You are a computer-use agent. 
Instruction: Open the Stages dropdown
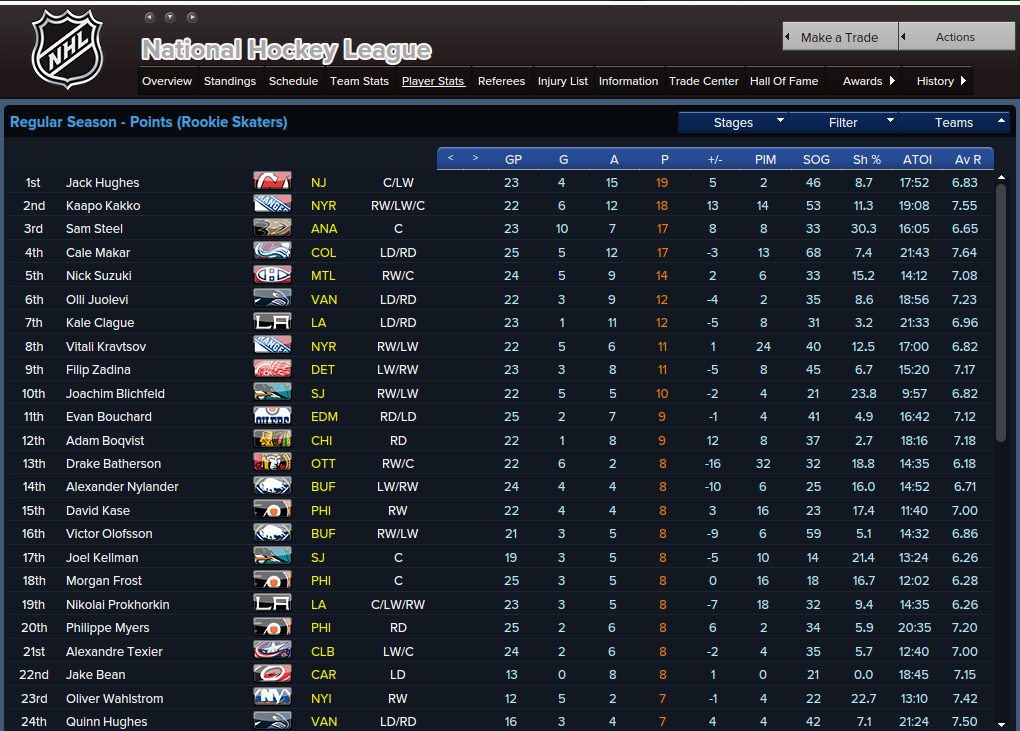click(x=733, y=122)
